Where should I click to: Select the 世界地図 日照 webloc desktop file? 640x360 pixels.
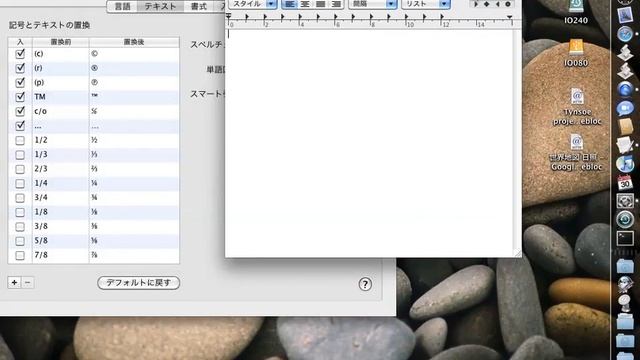pyautogui.click(x=576, y=153)
